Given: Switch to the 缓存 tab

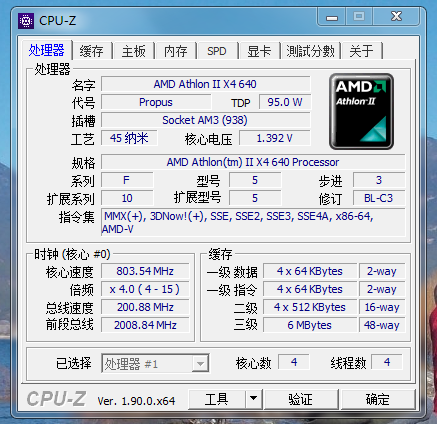Looking at the screenshot, I should [91, 51].
